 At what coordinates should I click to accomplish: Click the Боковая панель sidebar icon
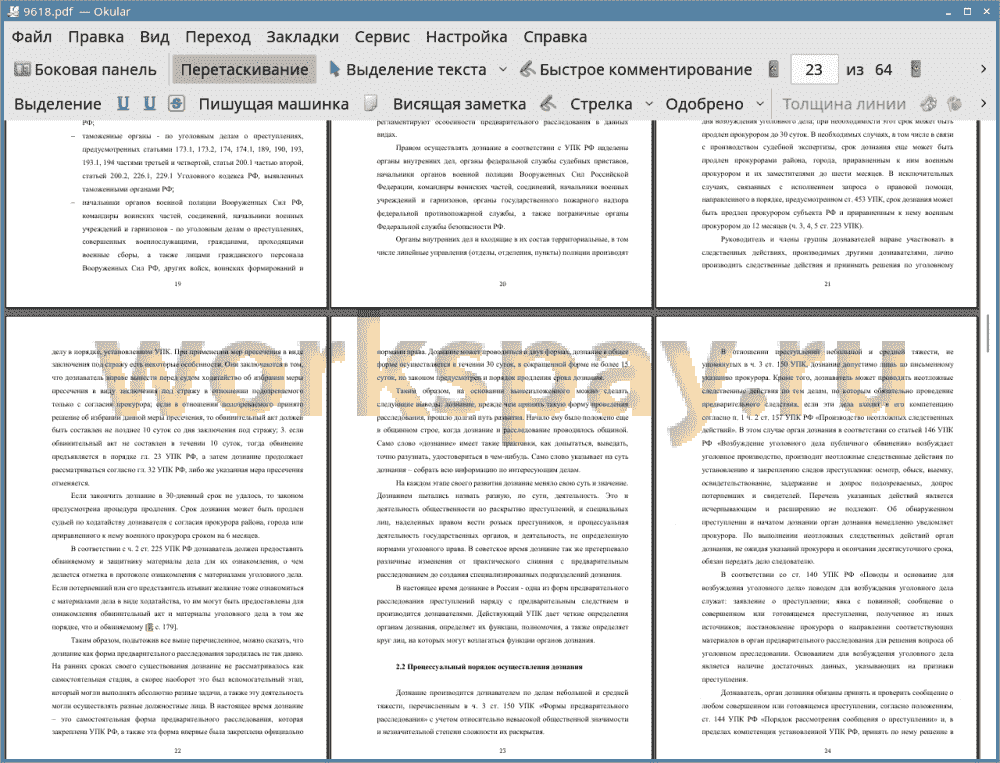tap(22, 69)
